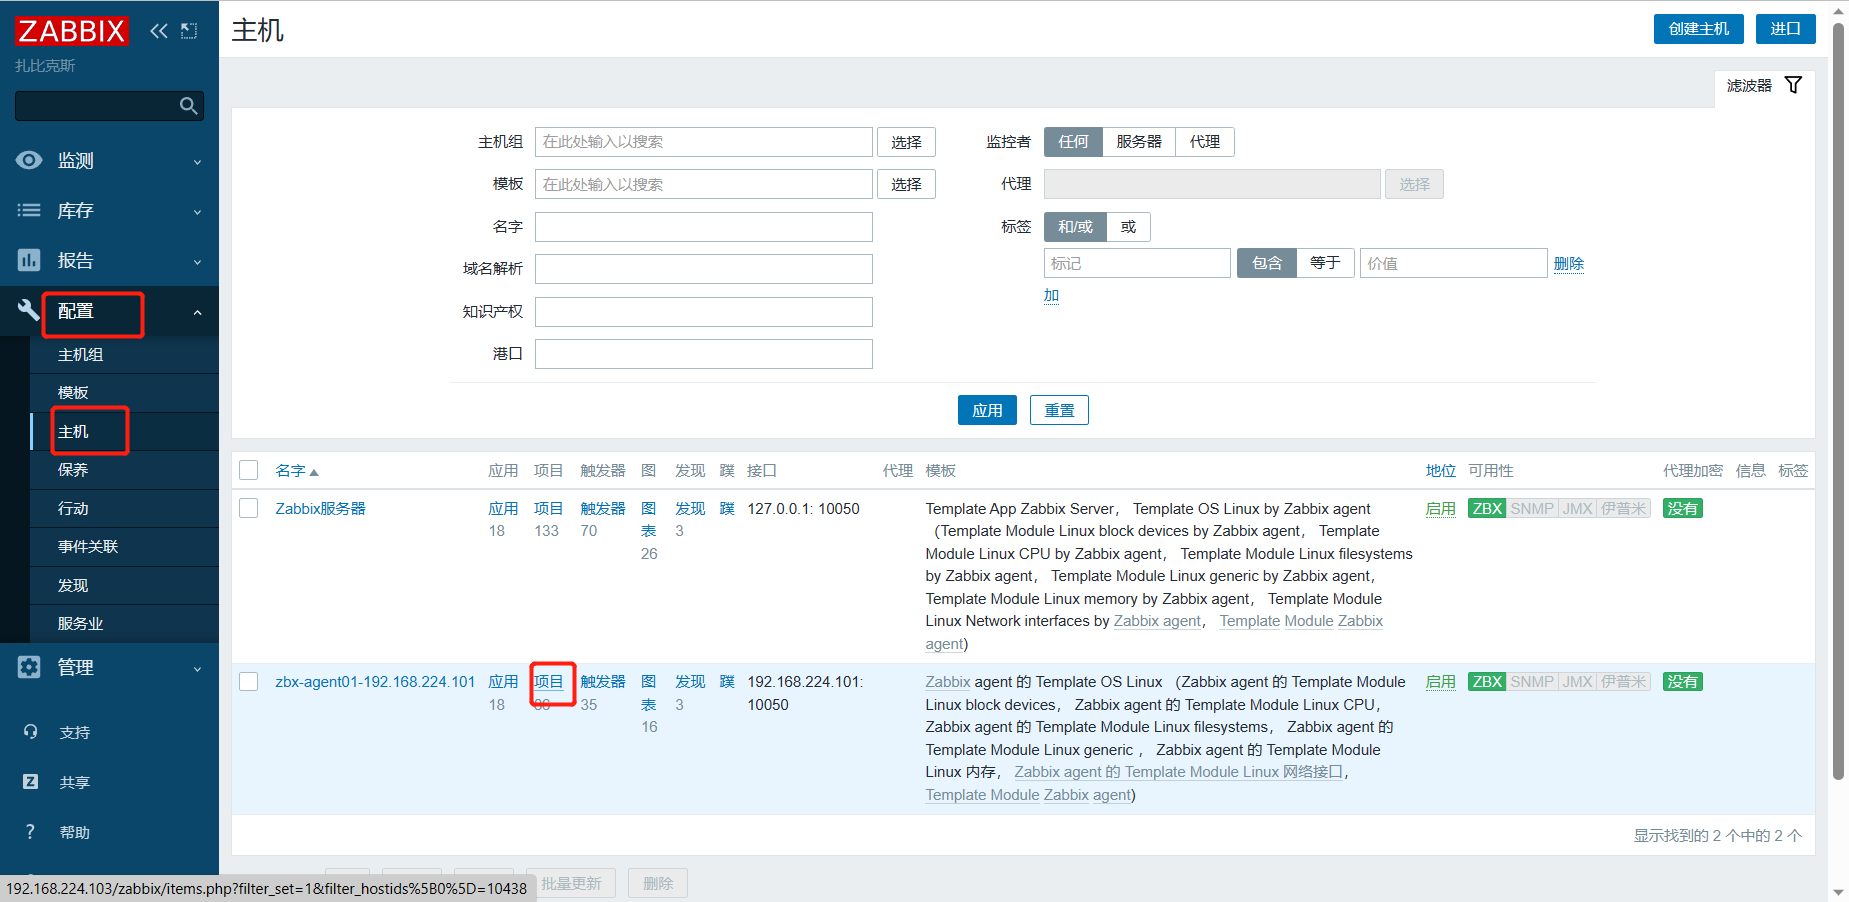Collapse the 配置 menu section
The width and height of the screenshot is (1849, 902).
[x=109, y=311]
